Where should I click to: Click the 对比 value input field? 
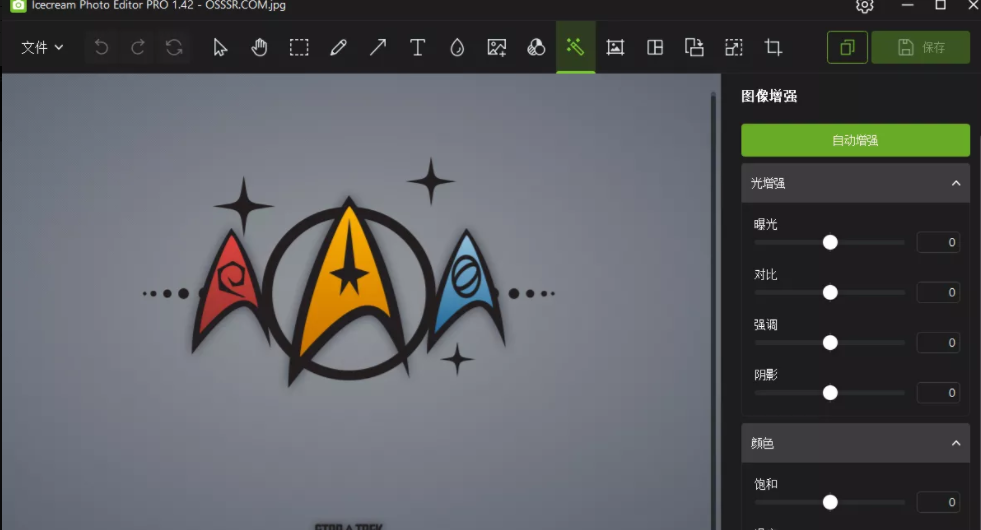point(938,292)
